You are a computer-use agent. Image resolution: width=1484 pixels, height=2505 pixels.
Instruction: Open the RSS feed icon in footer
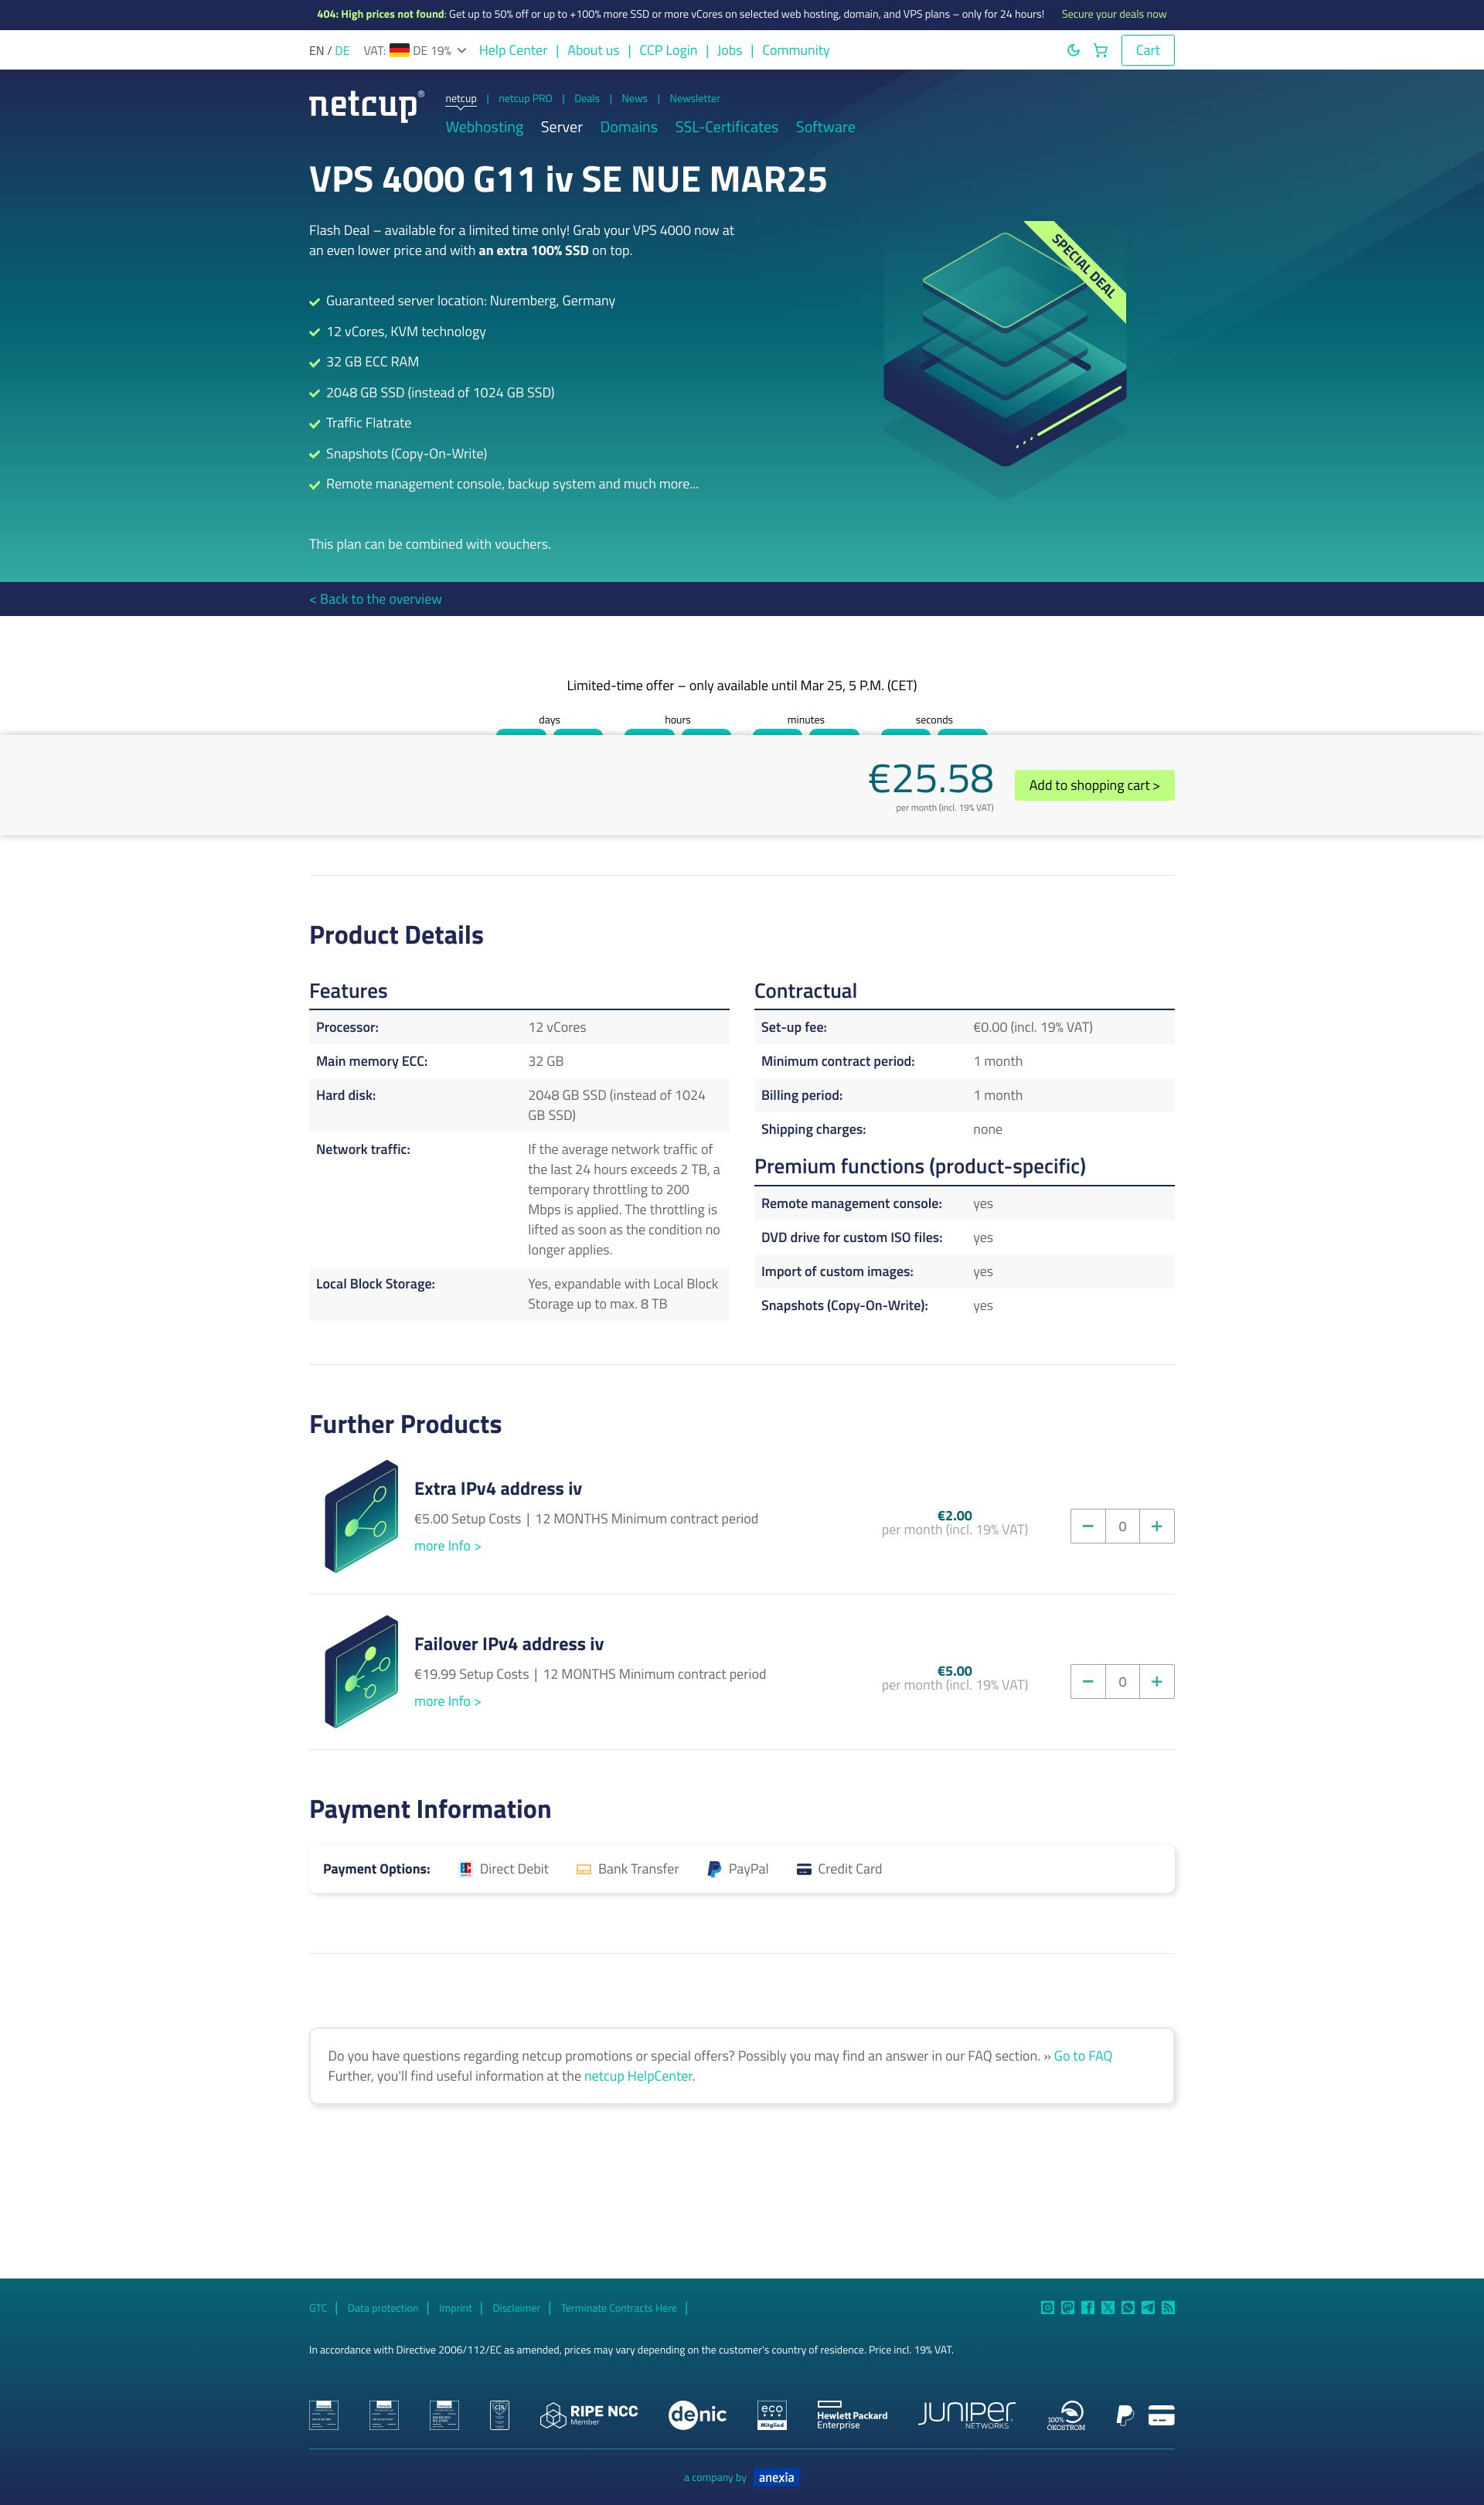(1168, 2307)
